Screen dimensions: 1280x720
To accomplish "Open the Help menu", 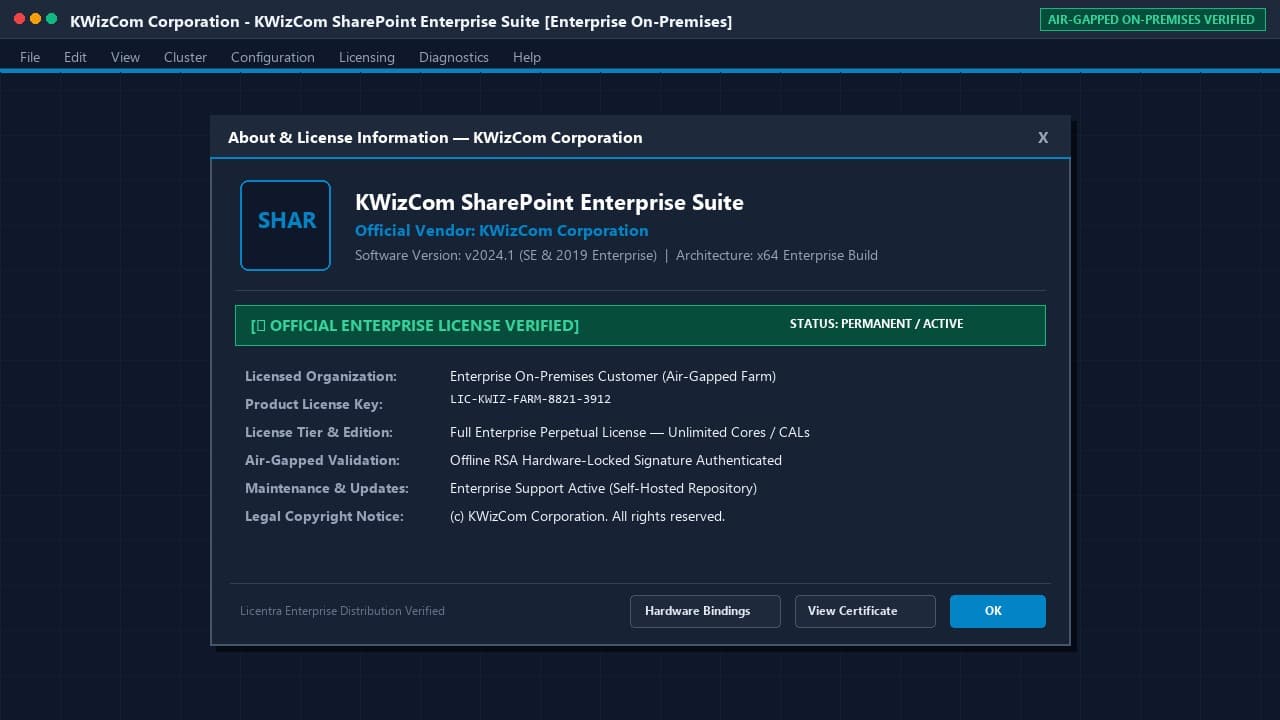I will (x=527, y=57).
